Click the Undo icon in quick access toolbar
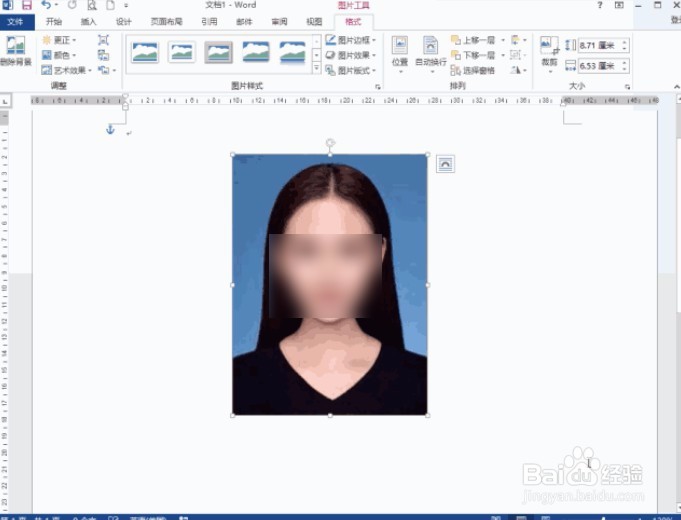This screenshot has width=681, height=520. tap(46, 5)
